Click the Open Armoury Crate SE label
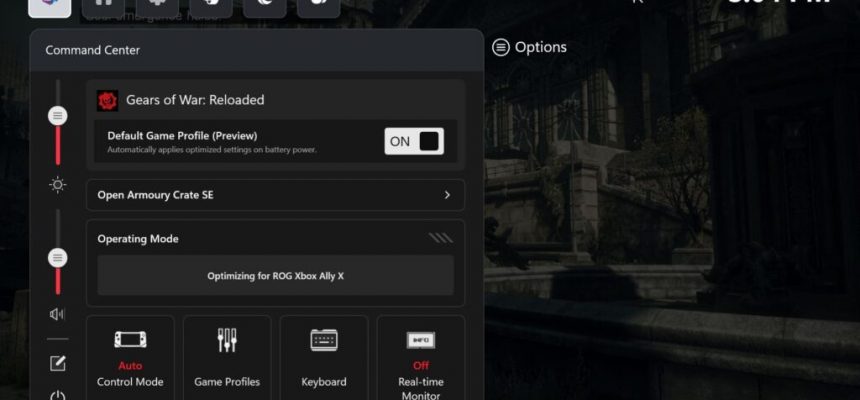The height and width of the screenshot is (400, 860). [155, 195]
